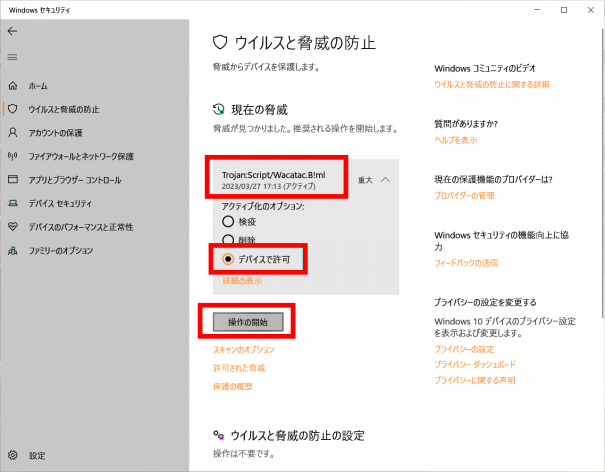Toggle the hamburger navigation menu
Image resolution: width=605 pixels, height=472 pixels.
(12, 57)
